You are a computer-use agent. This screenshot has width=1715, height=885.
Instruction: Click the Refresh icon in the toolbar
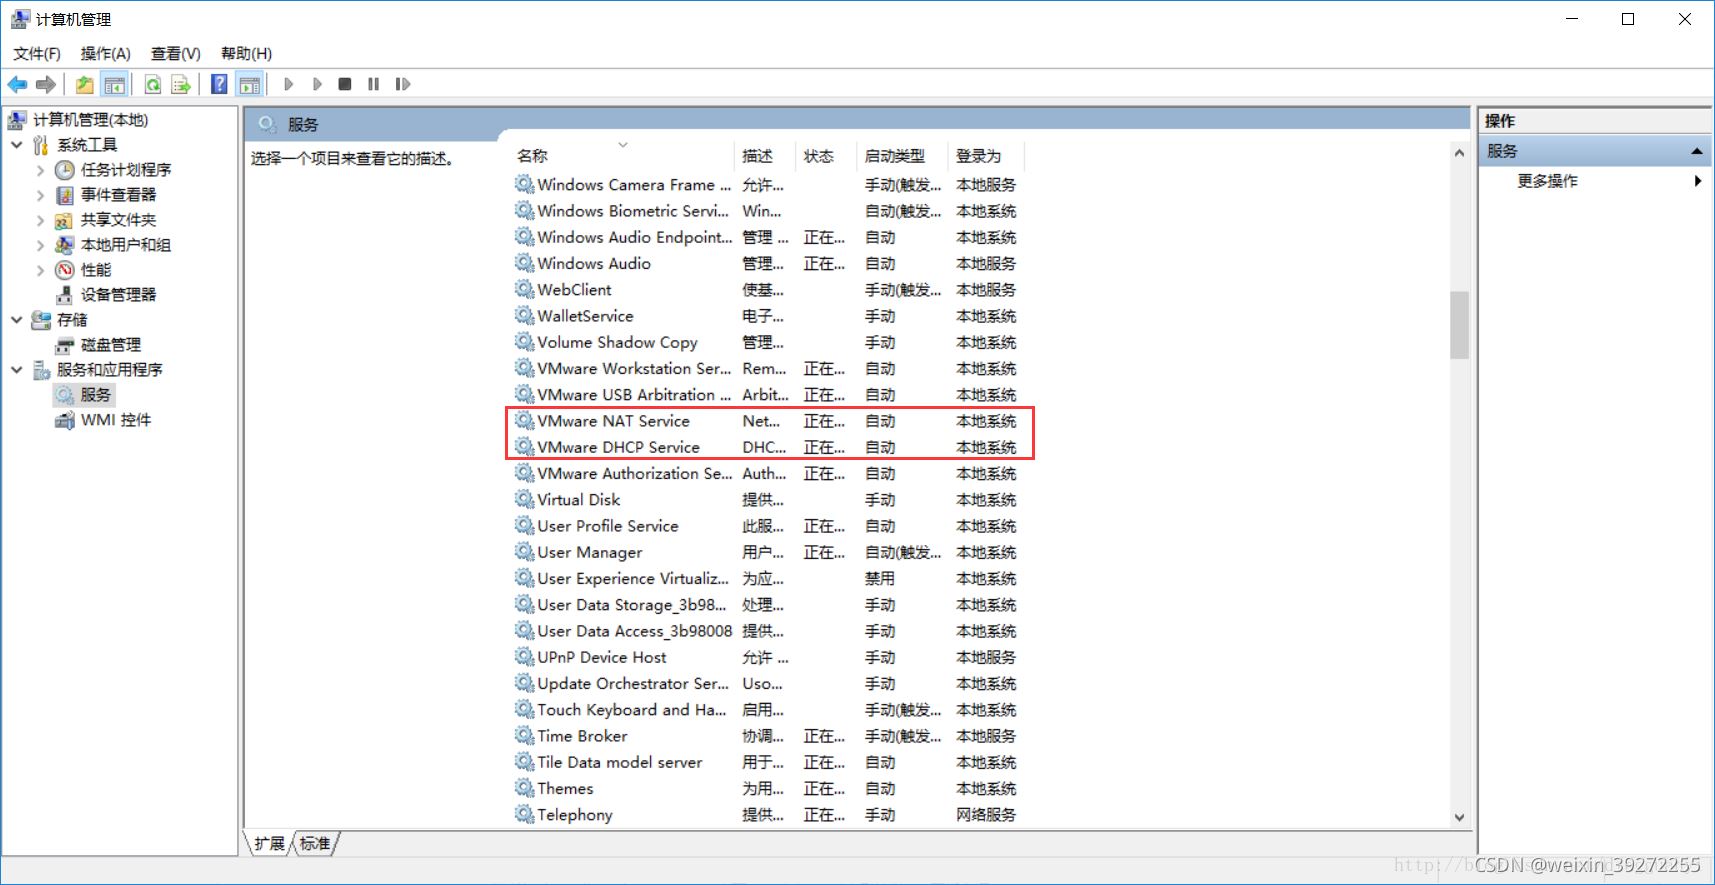point(153,85)
